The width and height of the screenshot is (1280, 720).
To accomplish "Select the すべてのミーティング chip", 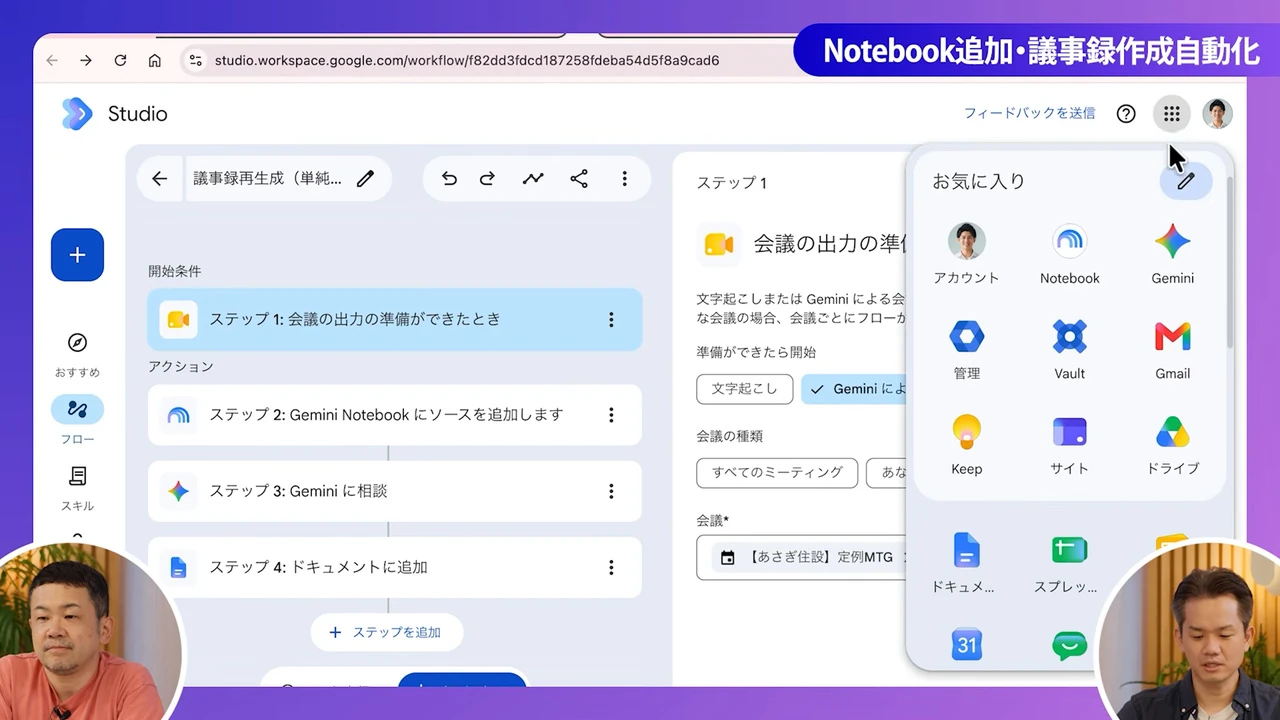I will point(777,472).
